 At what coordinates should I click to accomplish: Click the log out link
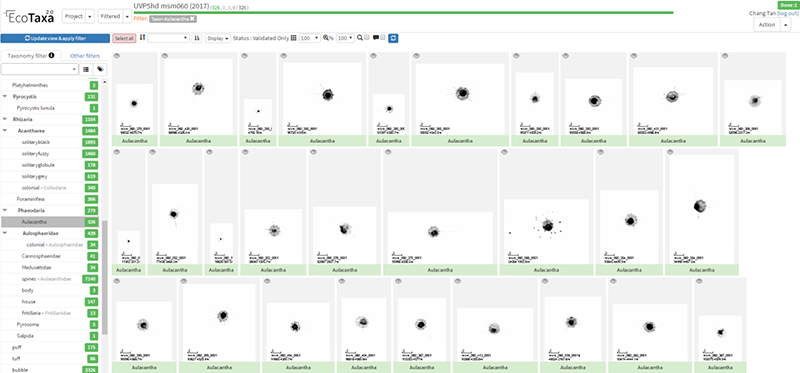(x=788, y=13)
